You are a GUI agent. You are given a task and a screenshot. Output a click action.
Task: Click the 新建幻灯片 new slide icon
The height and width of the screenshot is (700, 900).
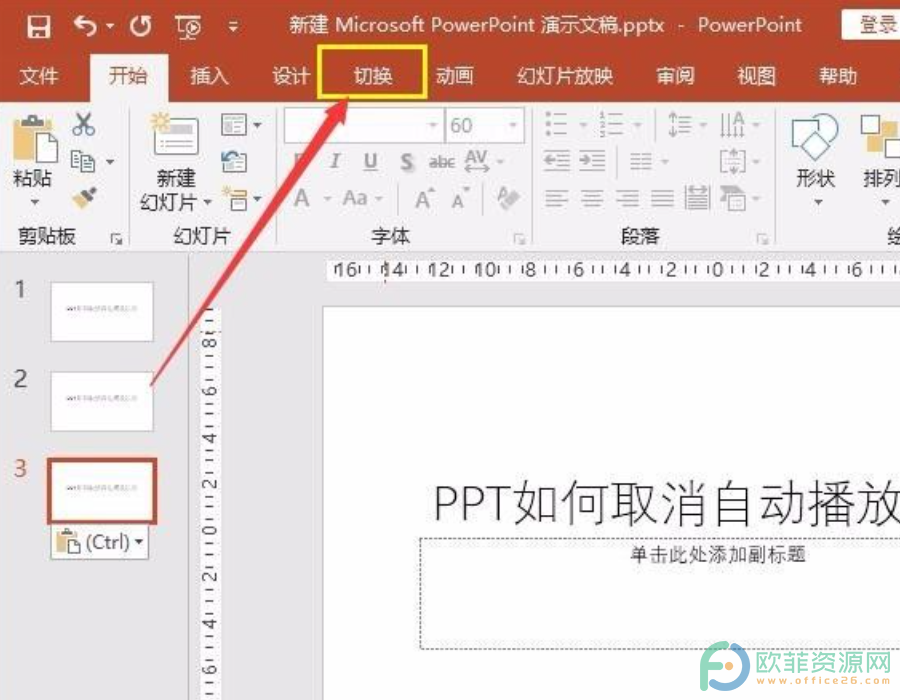tap(175, 135)
